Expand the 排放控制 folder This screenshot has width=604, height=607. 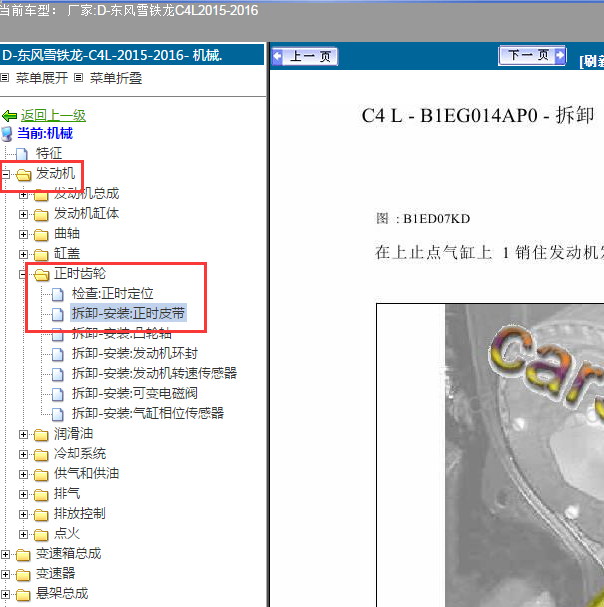click(23, 514)
